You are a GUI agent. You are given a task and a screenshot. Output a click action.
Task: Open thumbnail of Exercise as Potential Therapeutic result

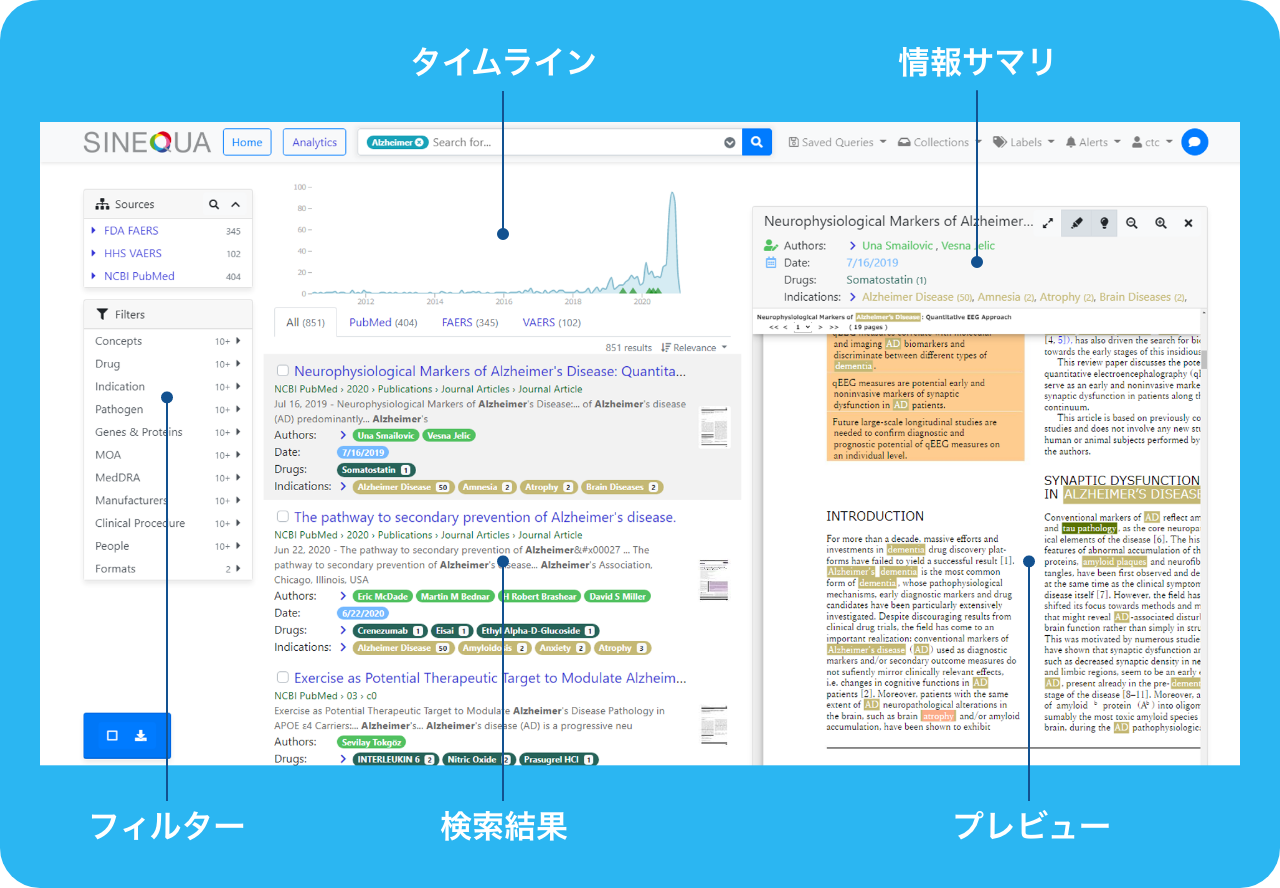pos(715,725)
